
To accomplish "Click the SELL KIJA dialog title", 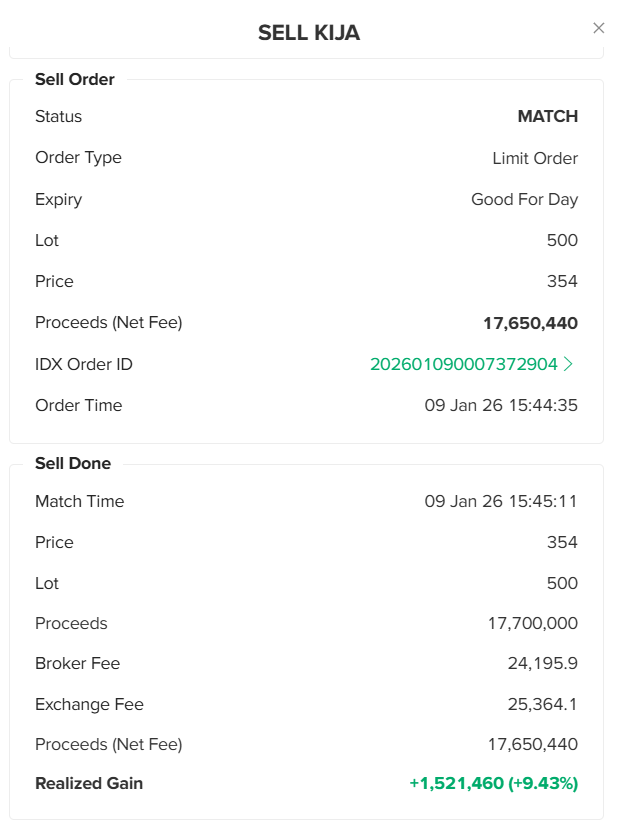I will point(309,33).
